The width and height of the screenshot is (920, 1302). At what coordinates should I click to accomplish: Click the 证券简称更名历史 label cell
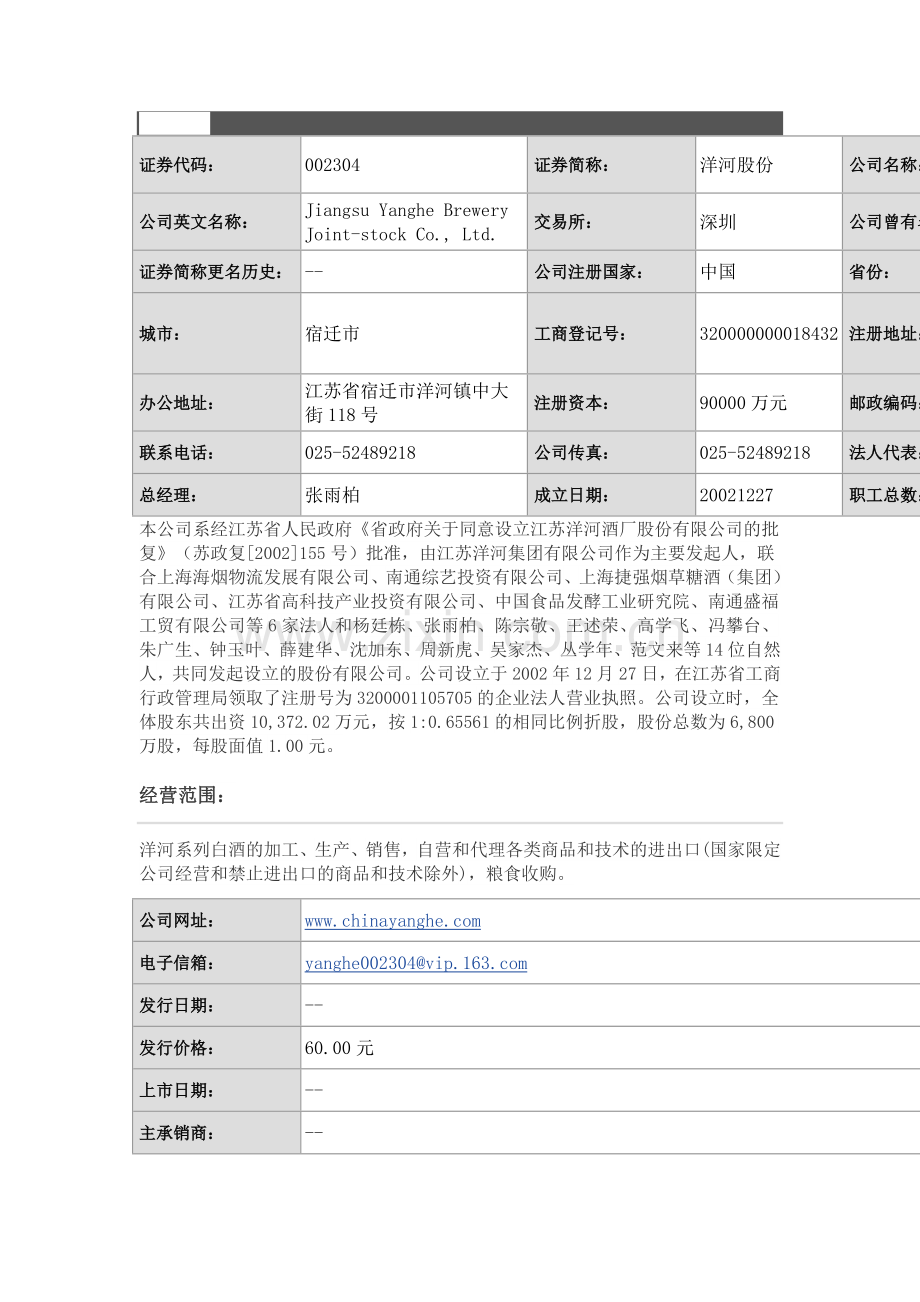click(x=216, y=271)
